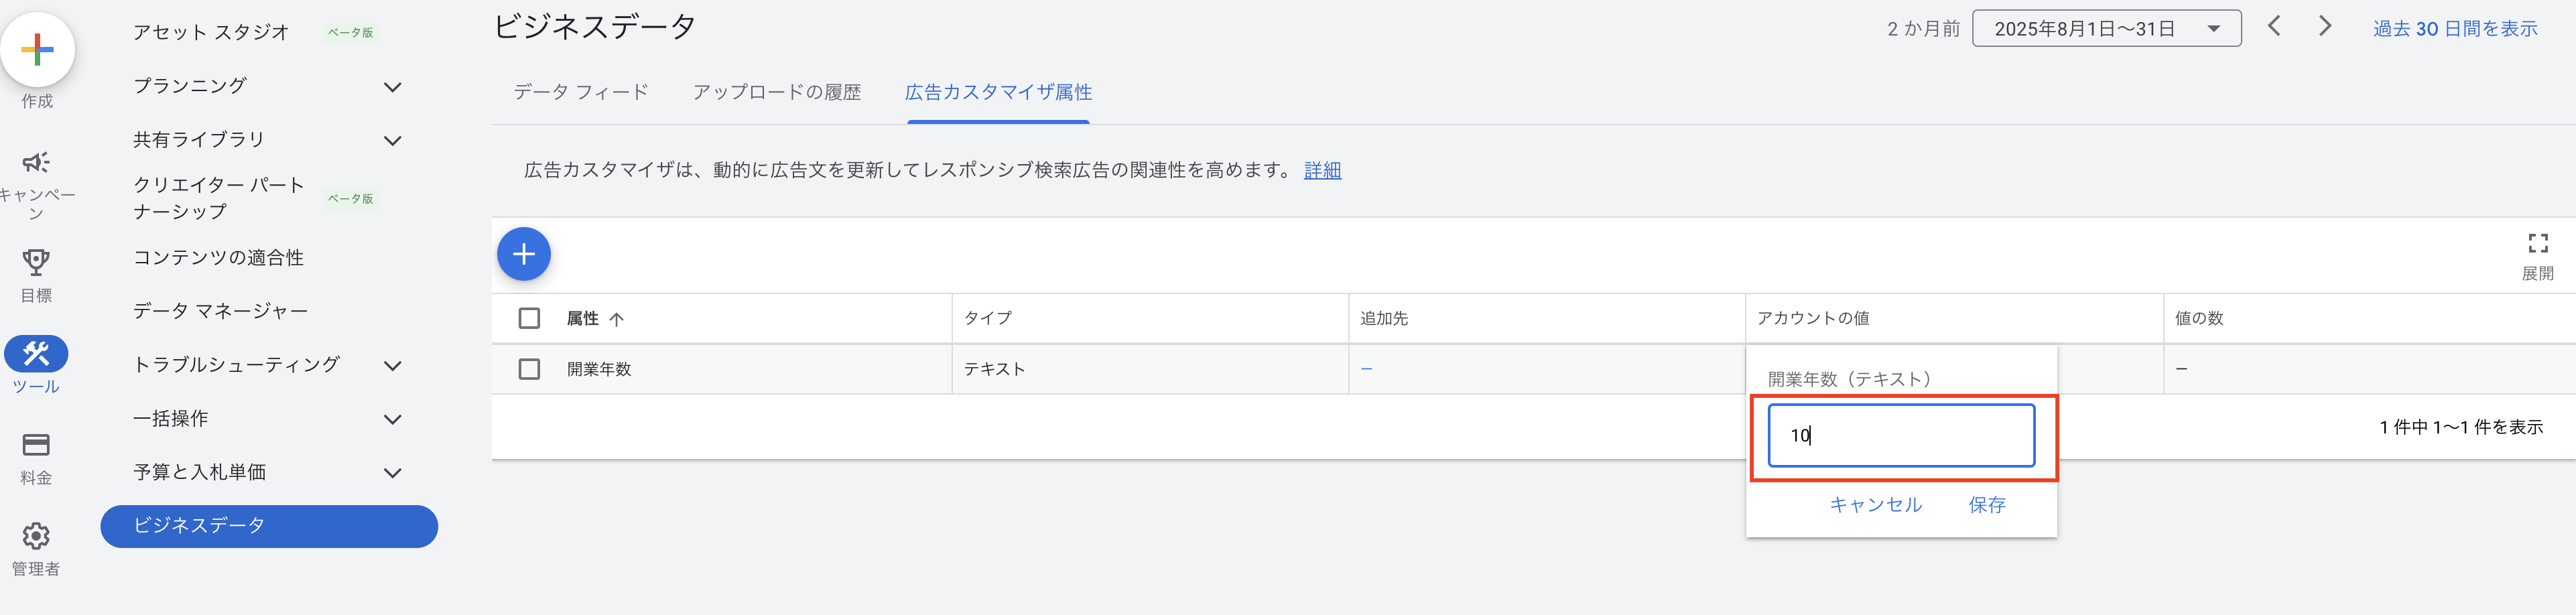Toggle the select-all checkbox in table header
The width and height of the screenshot is (2576, 615).
click(x=529, y=318)
